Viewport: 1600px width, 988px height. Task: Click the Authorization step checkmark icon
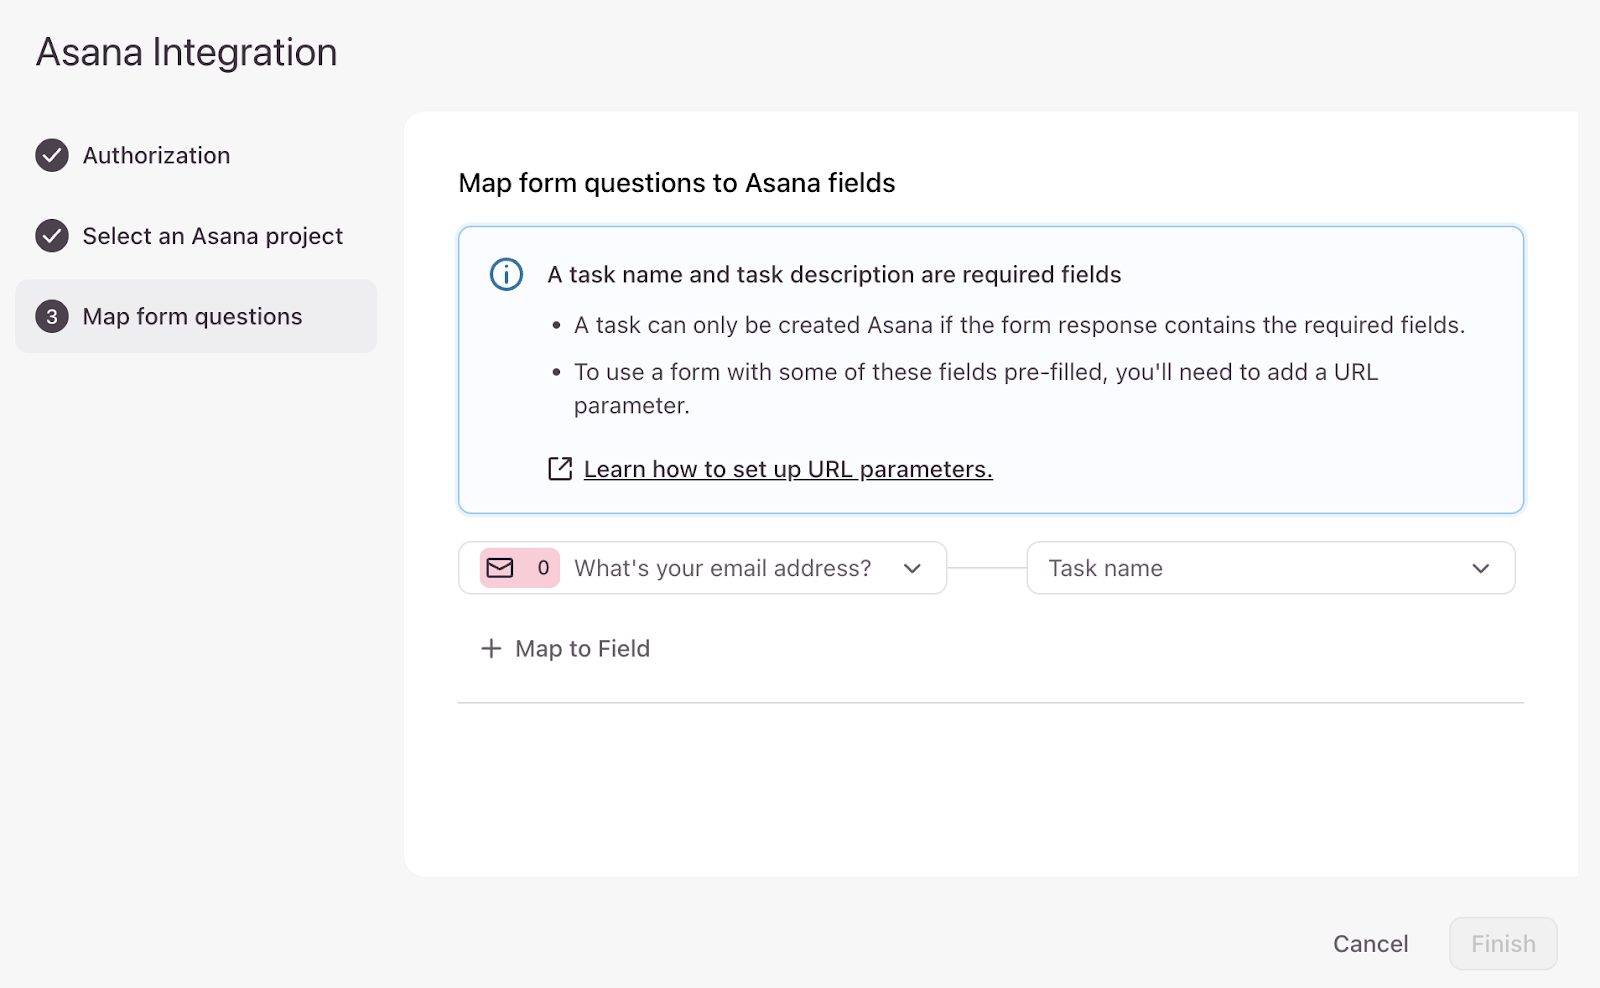(52, 155)
